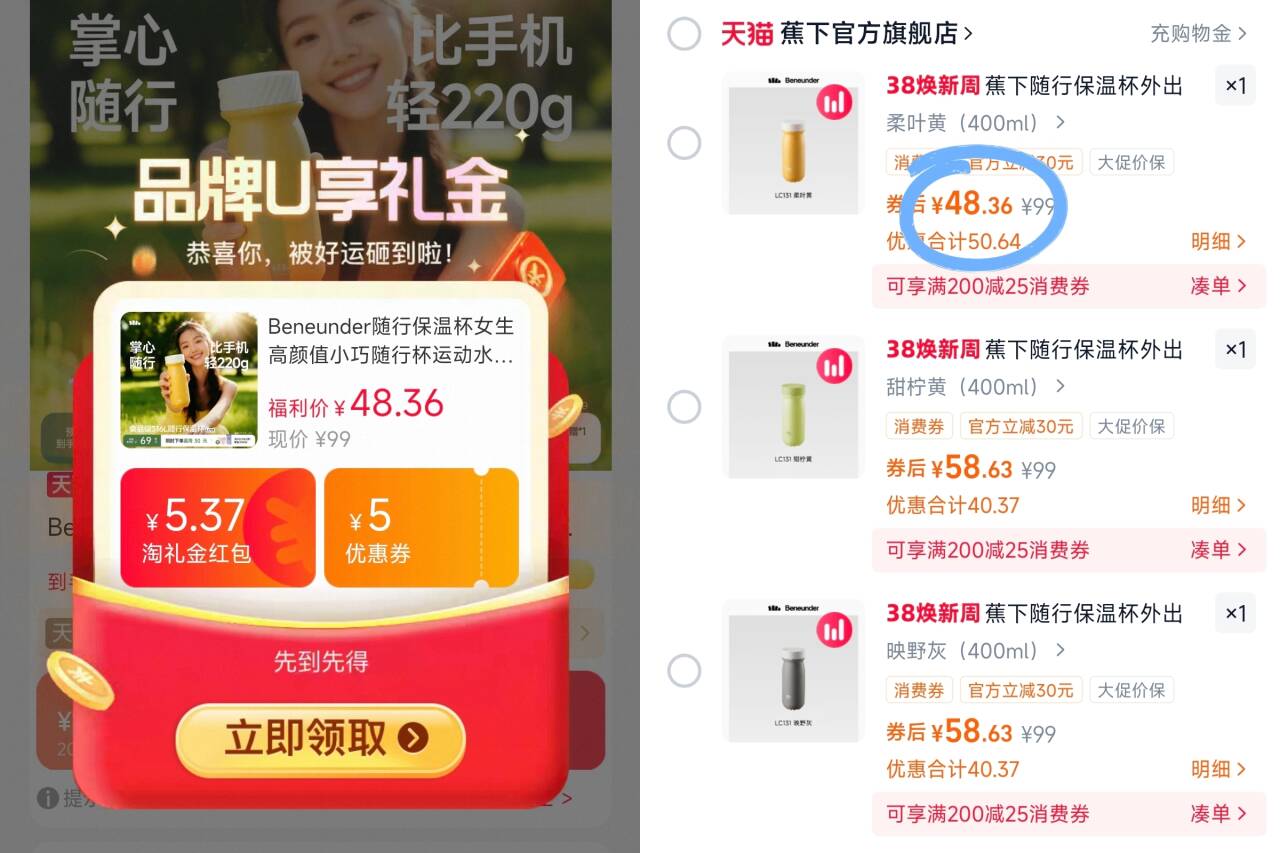Select the 蕉下官方旗舰店 store radio button
Screen dimensions: 1280x853
(684, 33)
